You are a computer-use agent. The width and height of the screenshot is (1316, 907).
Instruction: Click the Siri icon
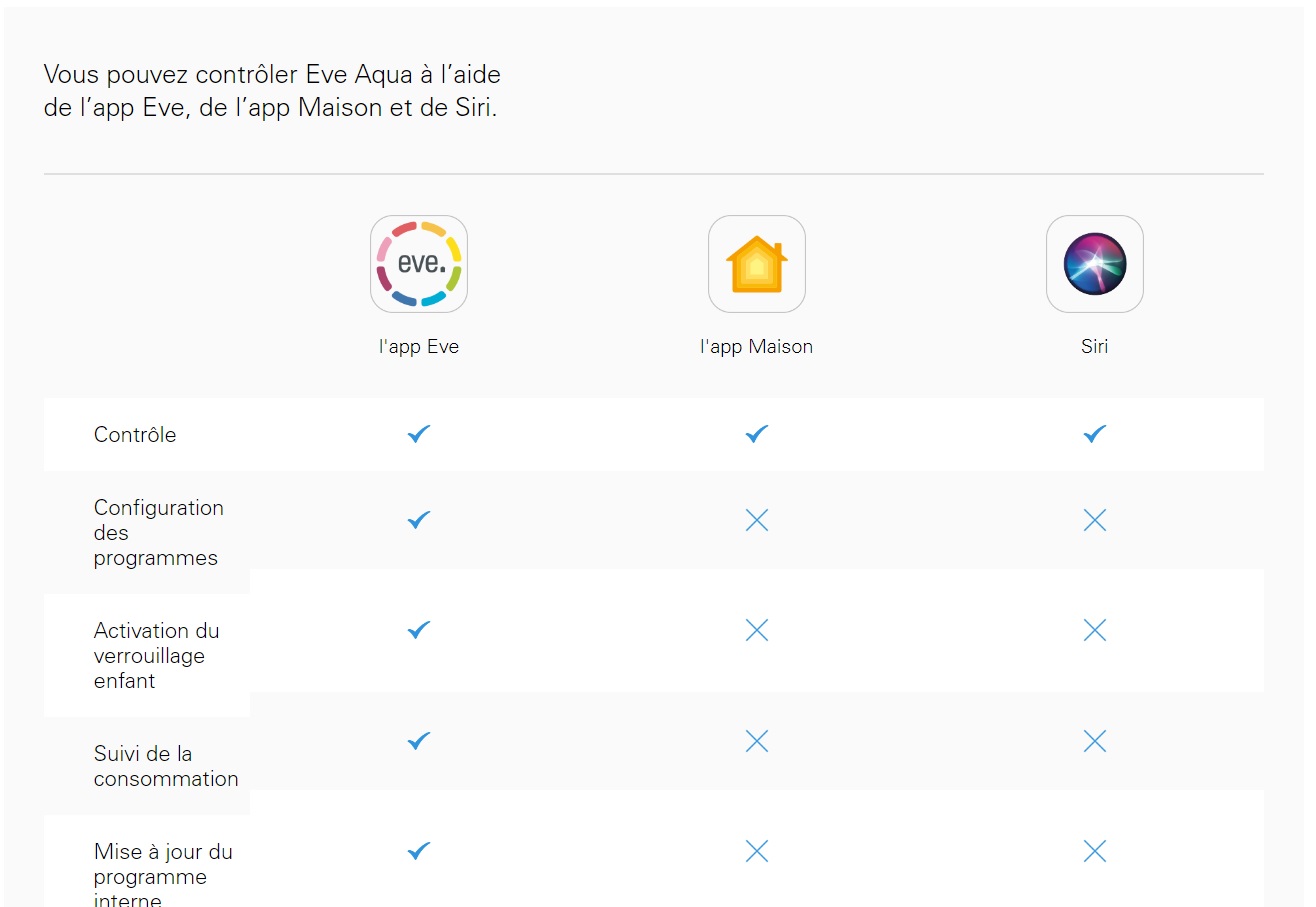[1095, 264]
